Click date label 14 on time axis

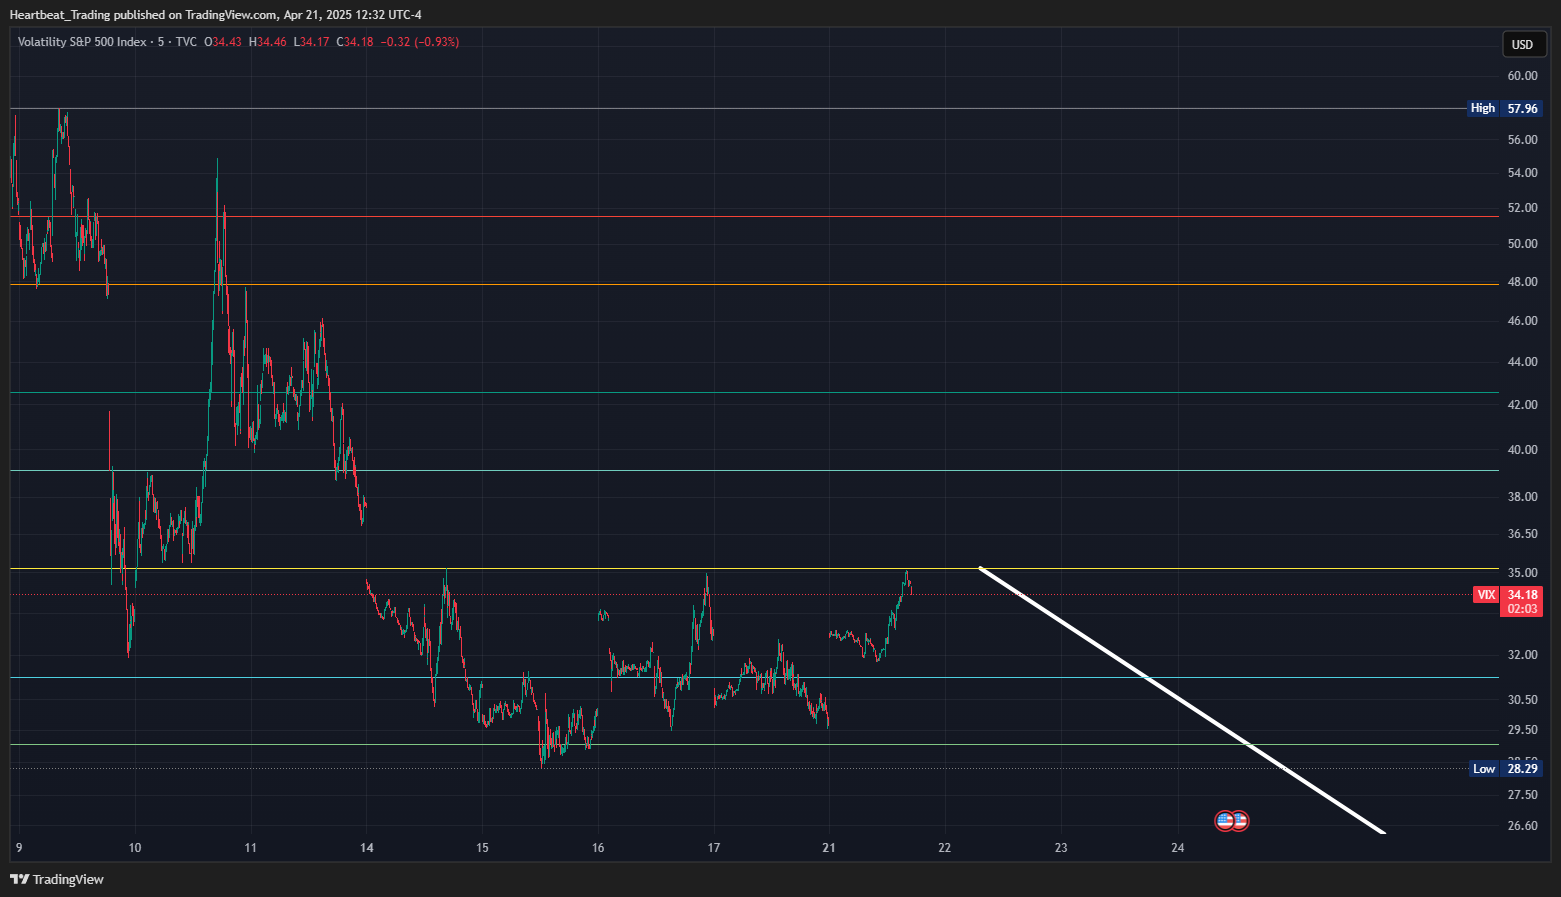(367, 848)
